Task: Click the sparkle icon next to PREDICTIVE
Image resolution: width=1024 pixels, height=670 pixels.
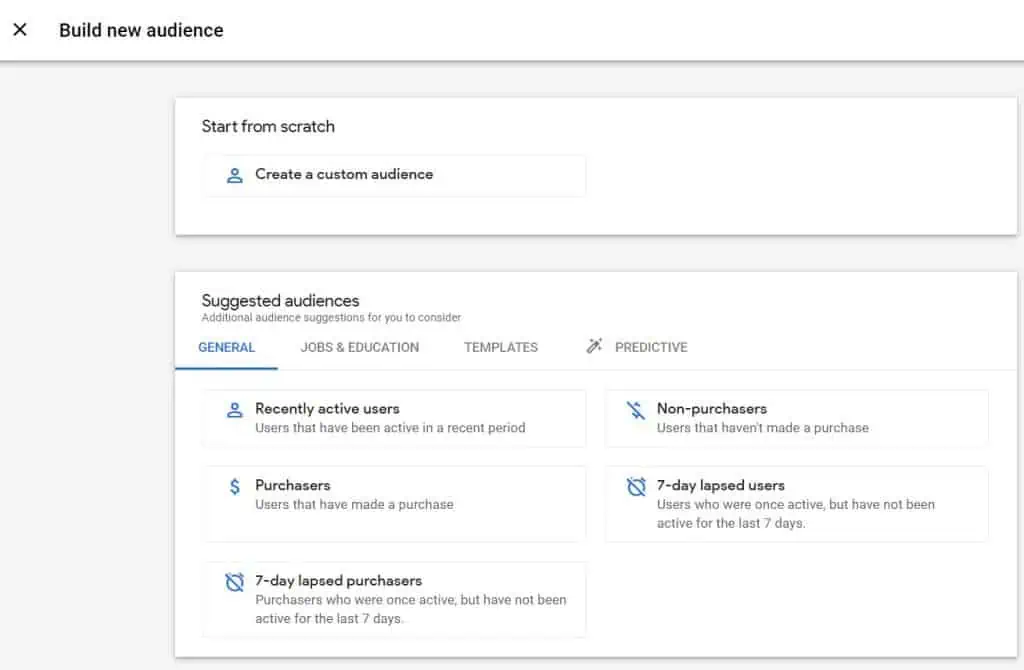Action: [594, 346]
